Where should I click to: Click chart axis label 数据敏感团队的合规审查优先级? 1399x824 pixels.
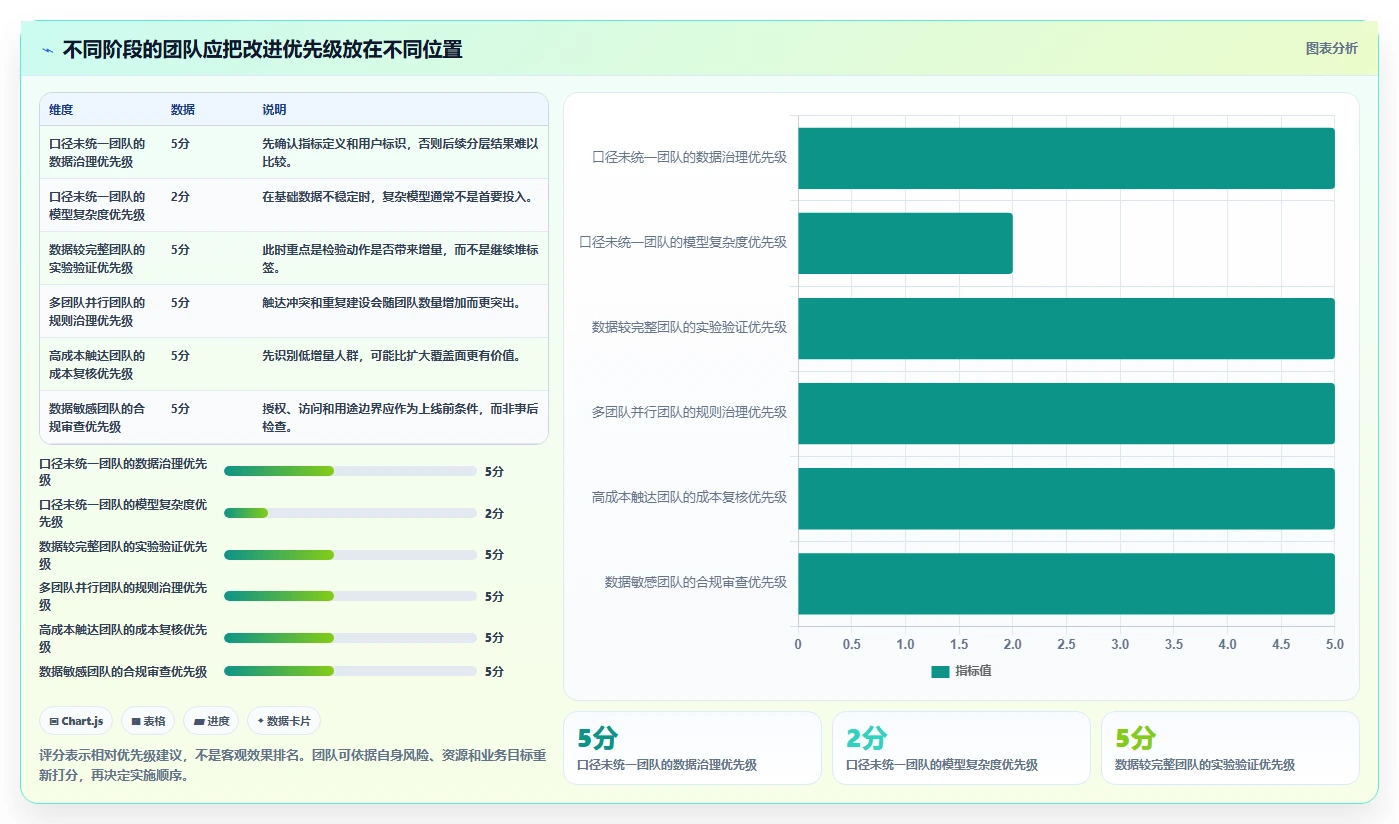[696, 582]
